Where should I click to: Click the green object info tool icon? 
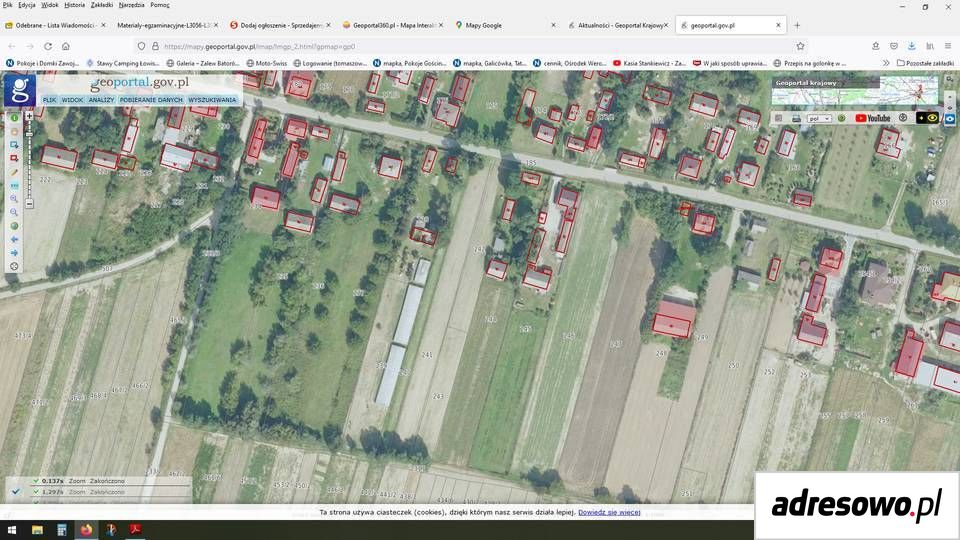(14, 118)
